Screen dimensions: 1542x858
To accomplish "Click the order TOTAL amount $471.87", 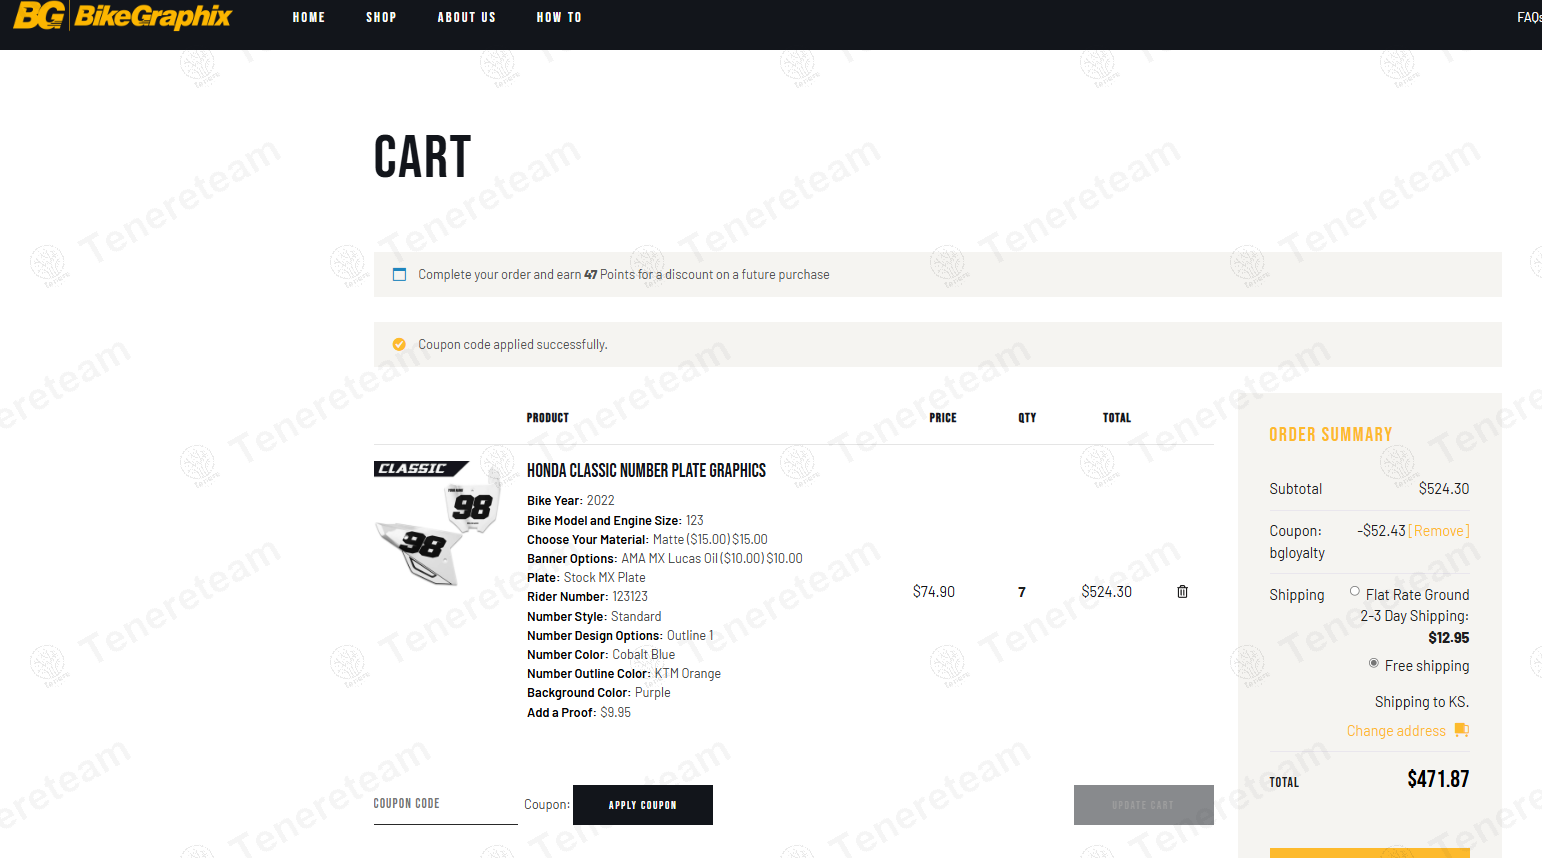I will [1438, 779].
